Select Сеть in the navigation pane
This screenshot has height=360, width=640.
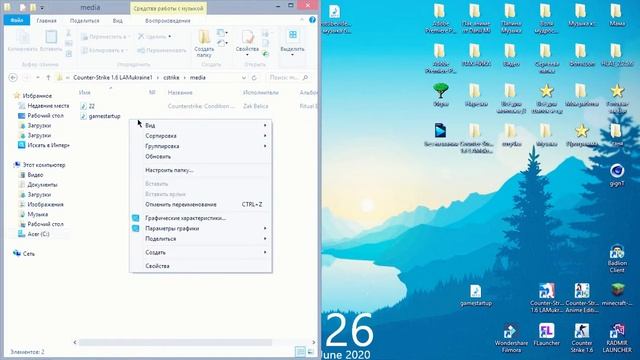[x=24, y=253]
